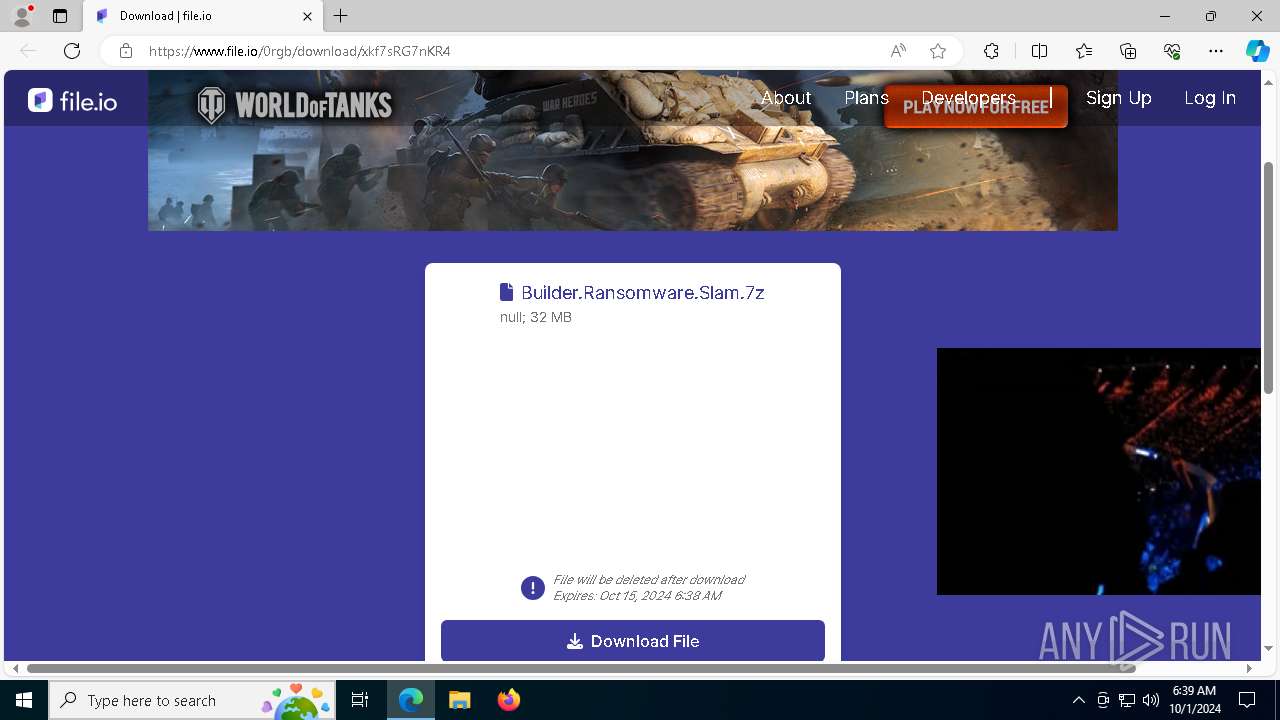Open File Explorer from taskbar
The width and height of the screenshot is (1280, 720).
coord(459,700)
